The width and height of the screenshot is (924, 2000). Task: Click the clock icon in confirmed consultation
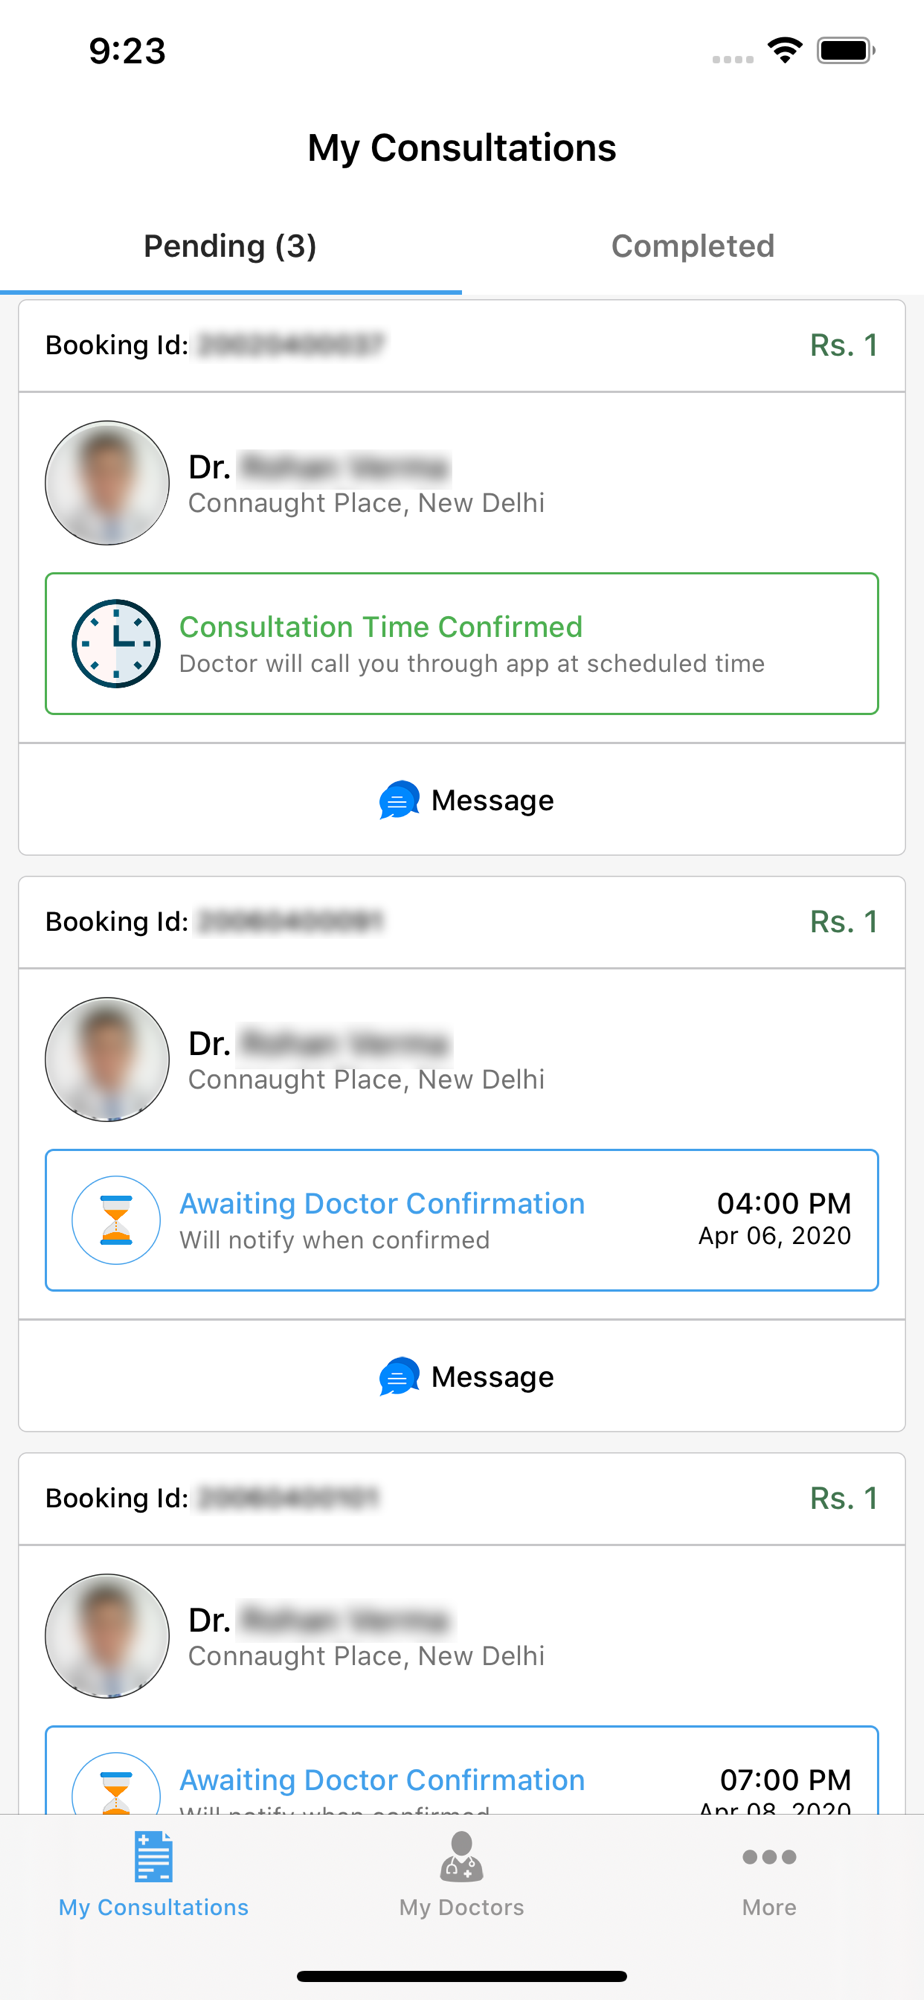[x=116, y=644]
